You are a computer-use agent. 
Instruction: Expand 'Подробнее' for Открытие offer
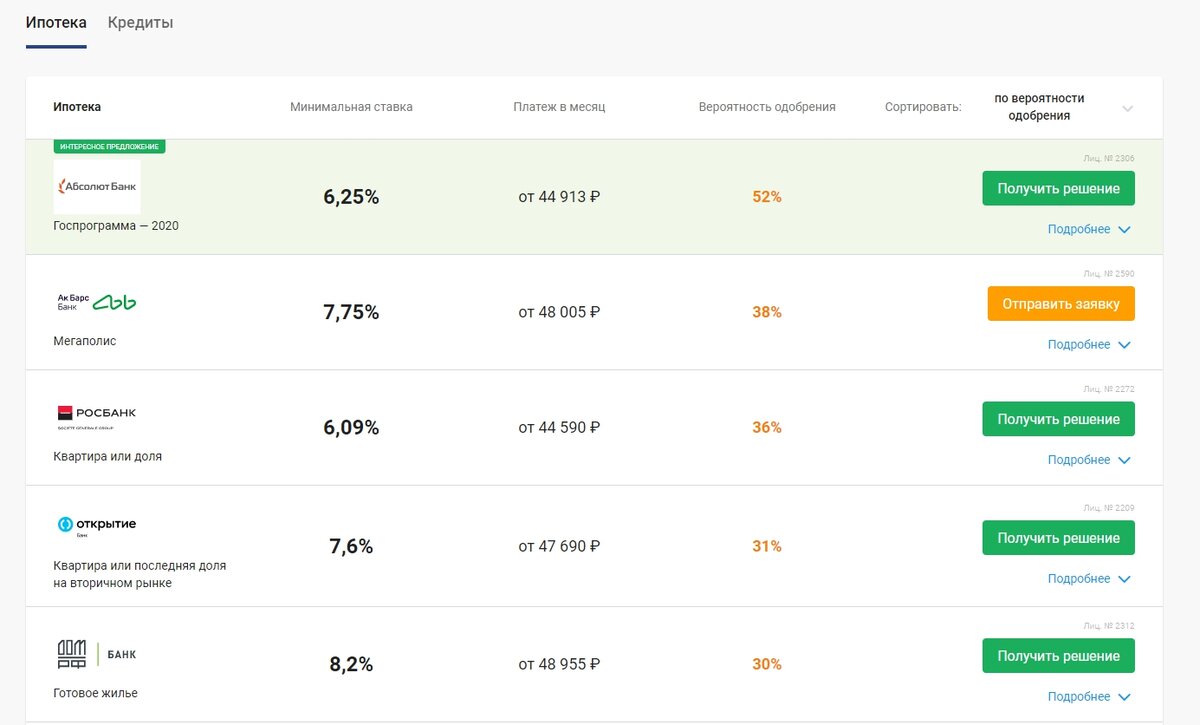[1089, 579]
